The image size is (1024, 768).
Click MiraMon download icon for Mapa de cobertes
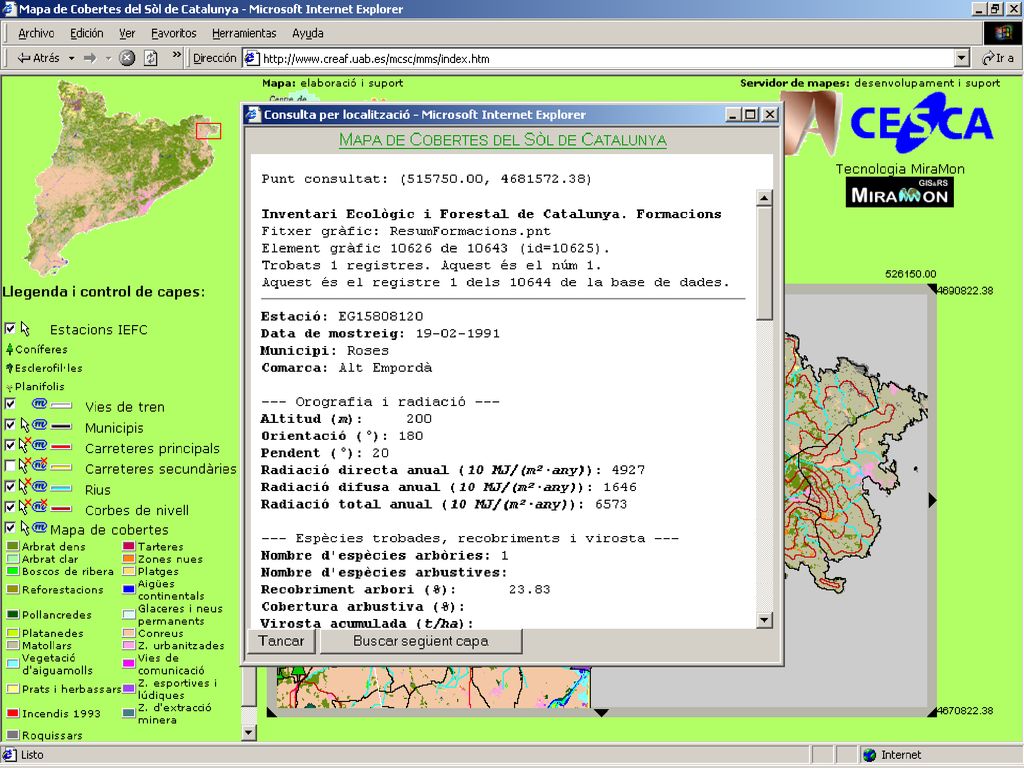[x=40, y=528]
